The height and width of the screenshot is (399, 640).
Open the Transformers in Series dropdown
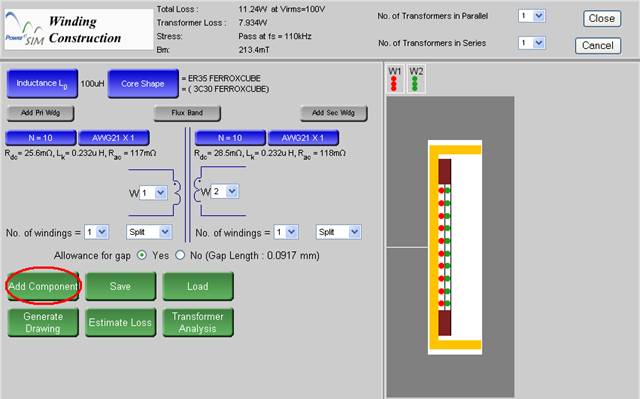pos(532,43)
